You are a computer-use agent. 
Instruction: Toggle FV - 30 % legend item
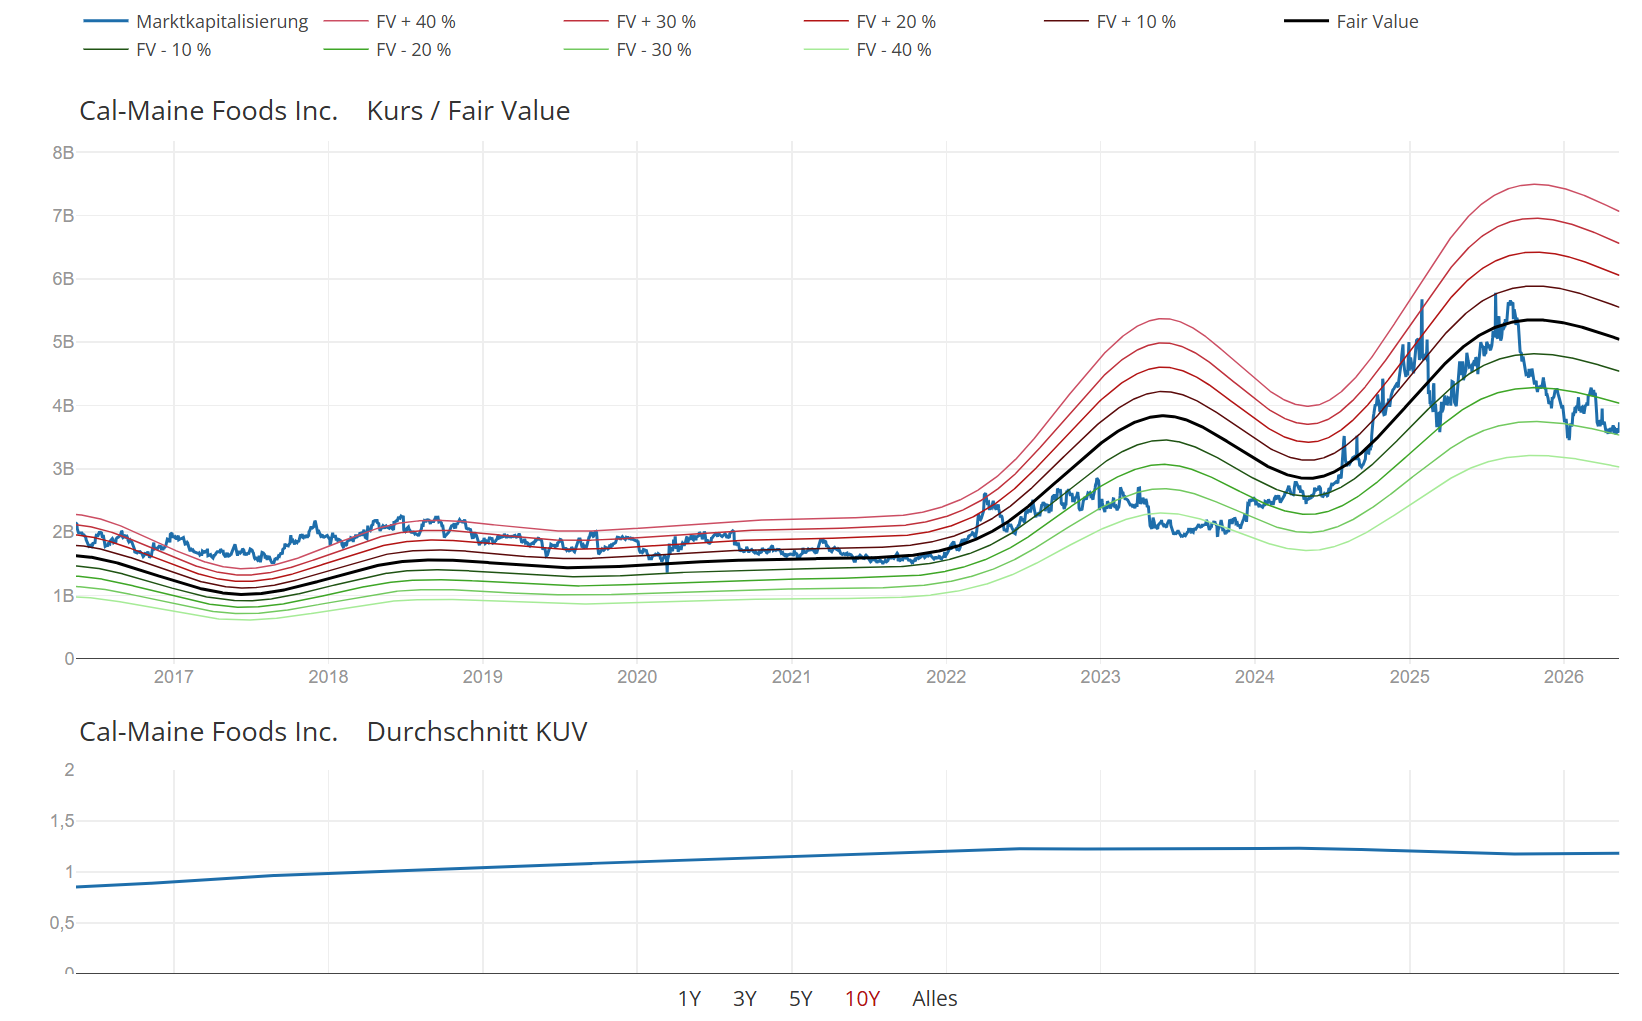pos(628,50)
